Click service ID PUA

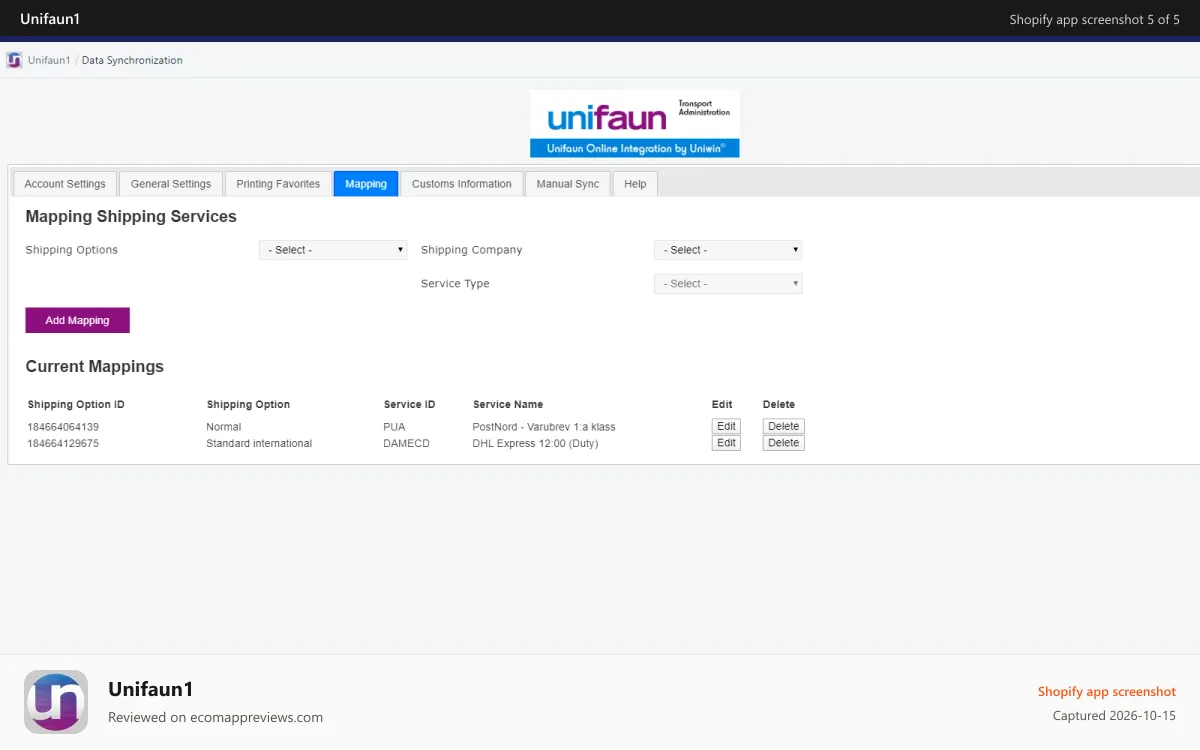tap(394, 427)
